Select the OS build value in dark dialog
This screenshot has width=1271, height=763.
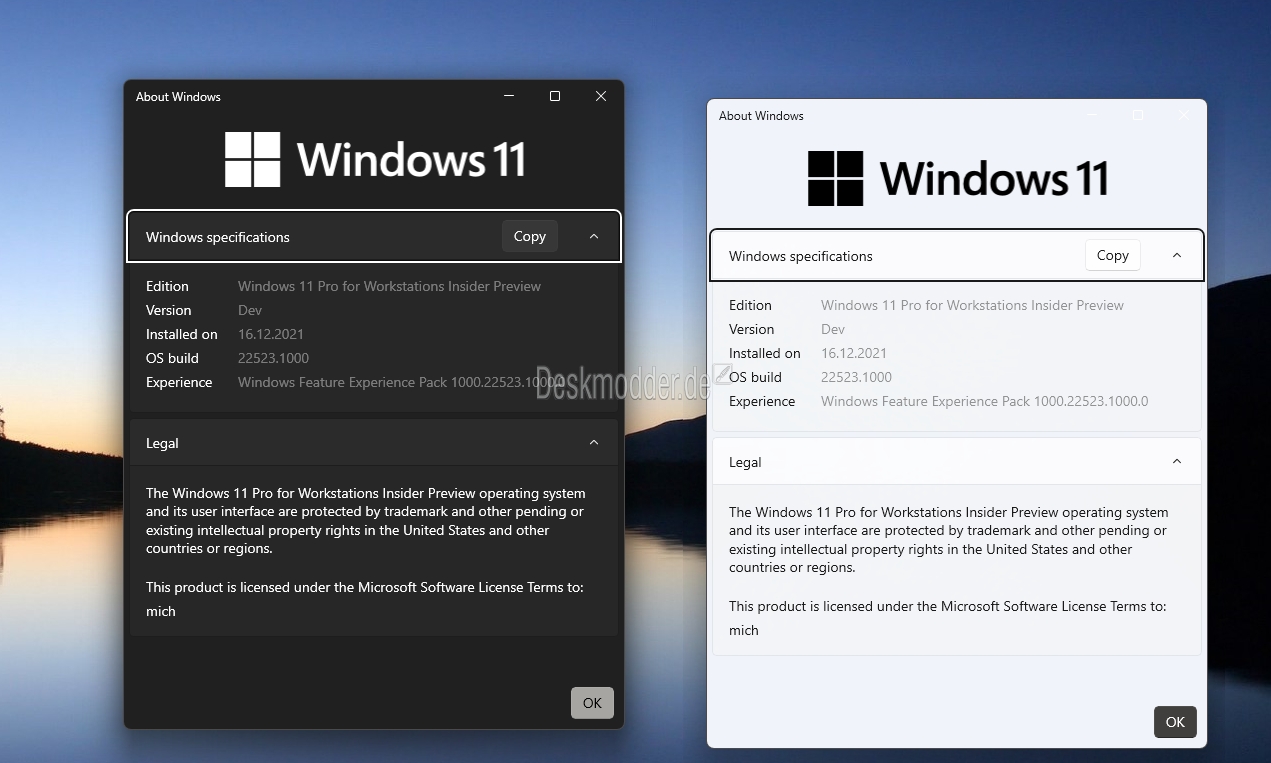[273, 358]
